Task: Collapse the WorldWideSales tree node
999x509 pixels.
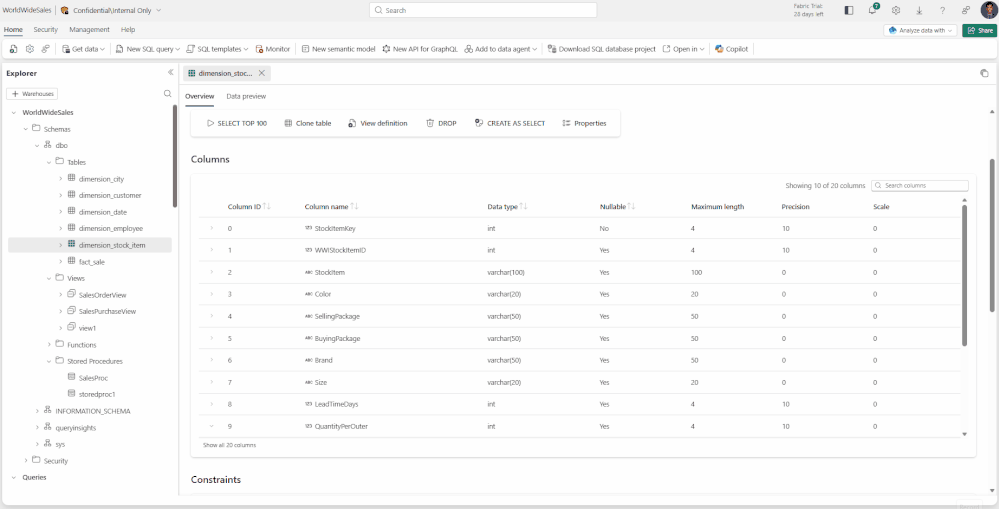Action: point(14,113)
